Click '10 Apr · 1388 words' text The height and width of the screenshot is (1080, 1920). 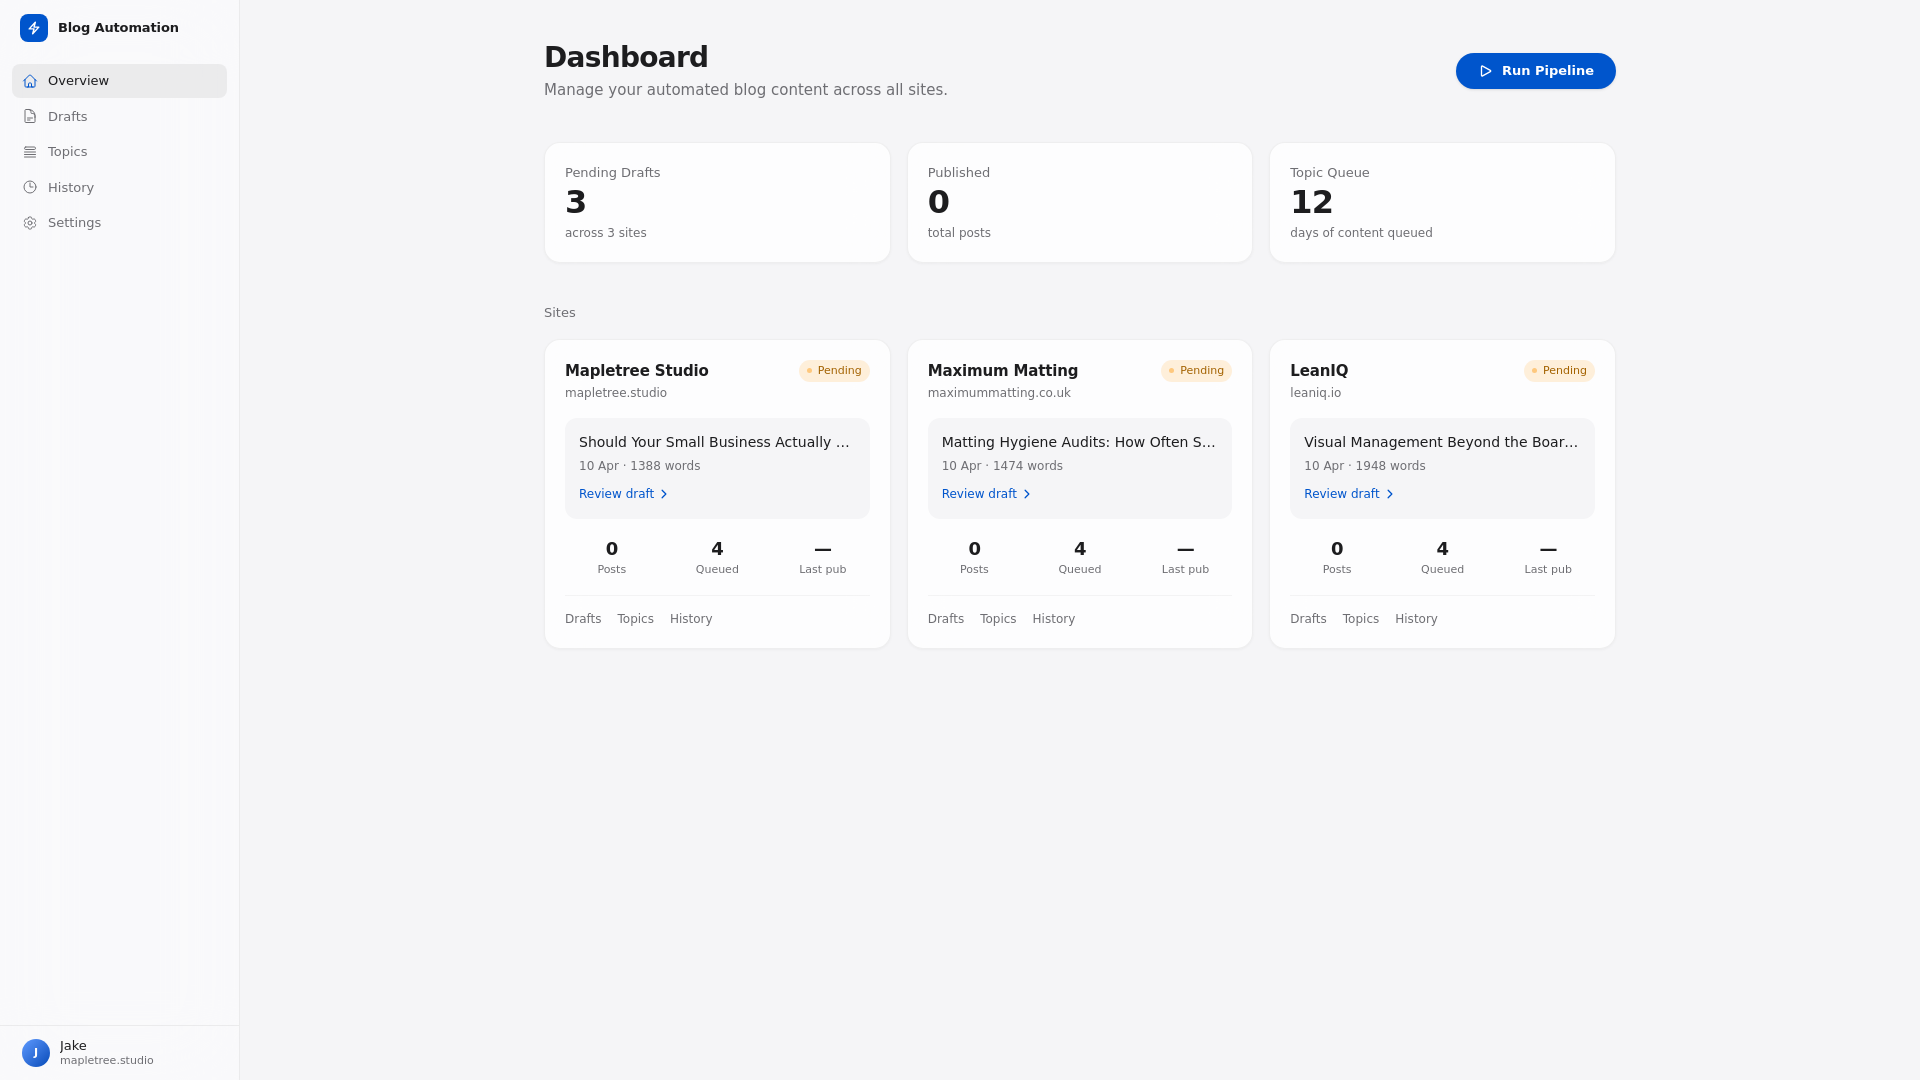click(640, 466)
